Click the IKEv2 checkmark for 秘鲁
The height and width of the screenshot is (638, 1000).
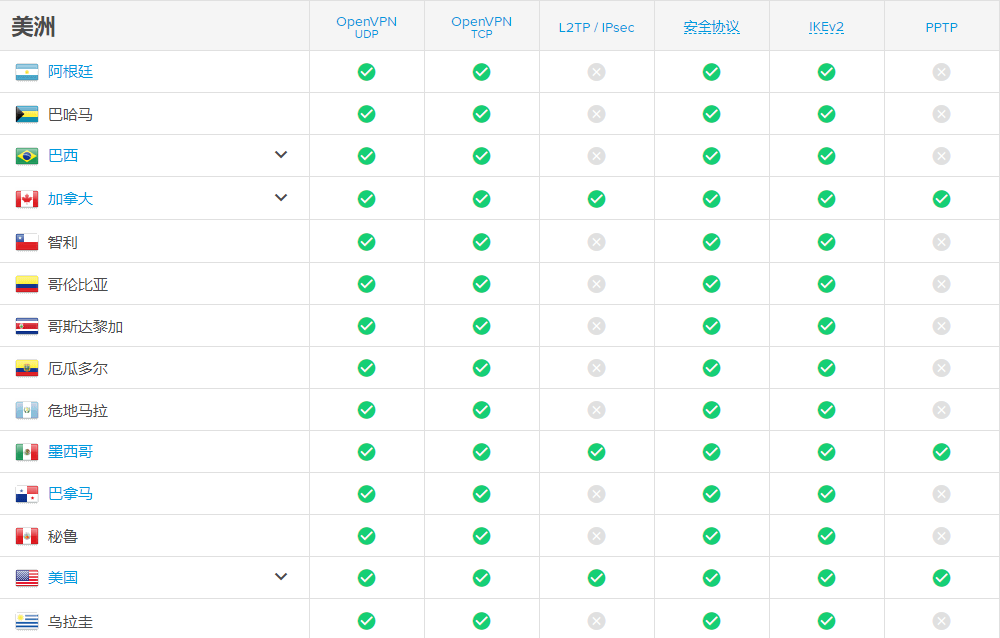click(827, 537)
